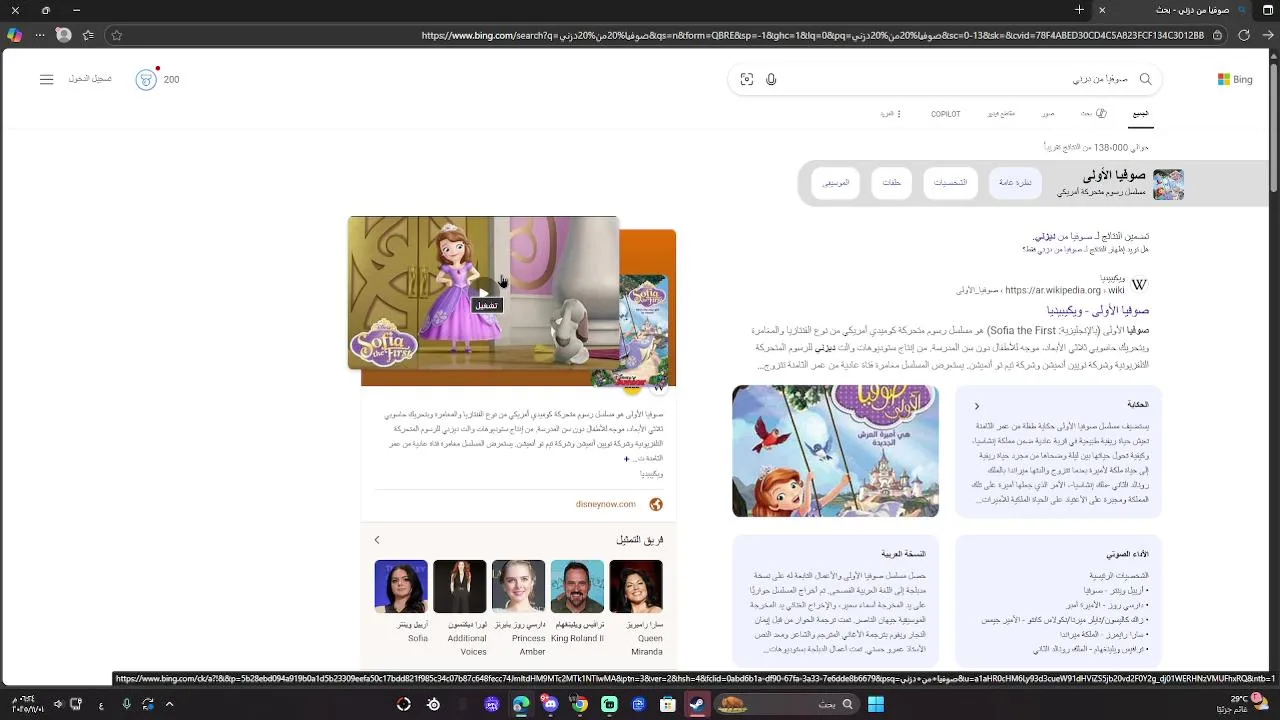Open Chrome from the taskbar
The height and width of the screenshot is (720, 1280).
pos(579,704)
